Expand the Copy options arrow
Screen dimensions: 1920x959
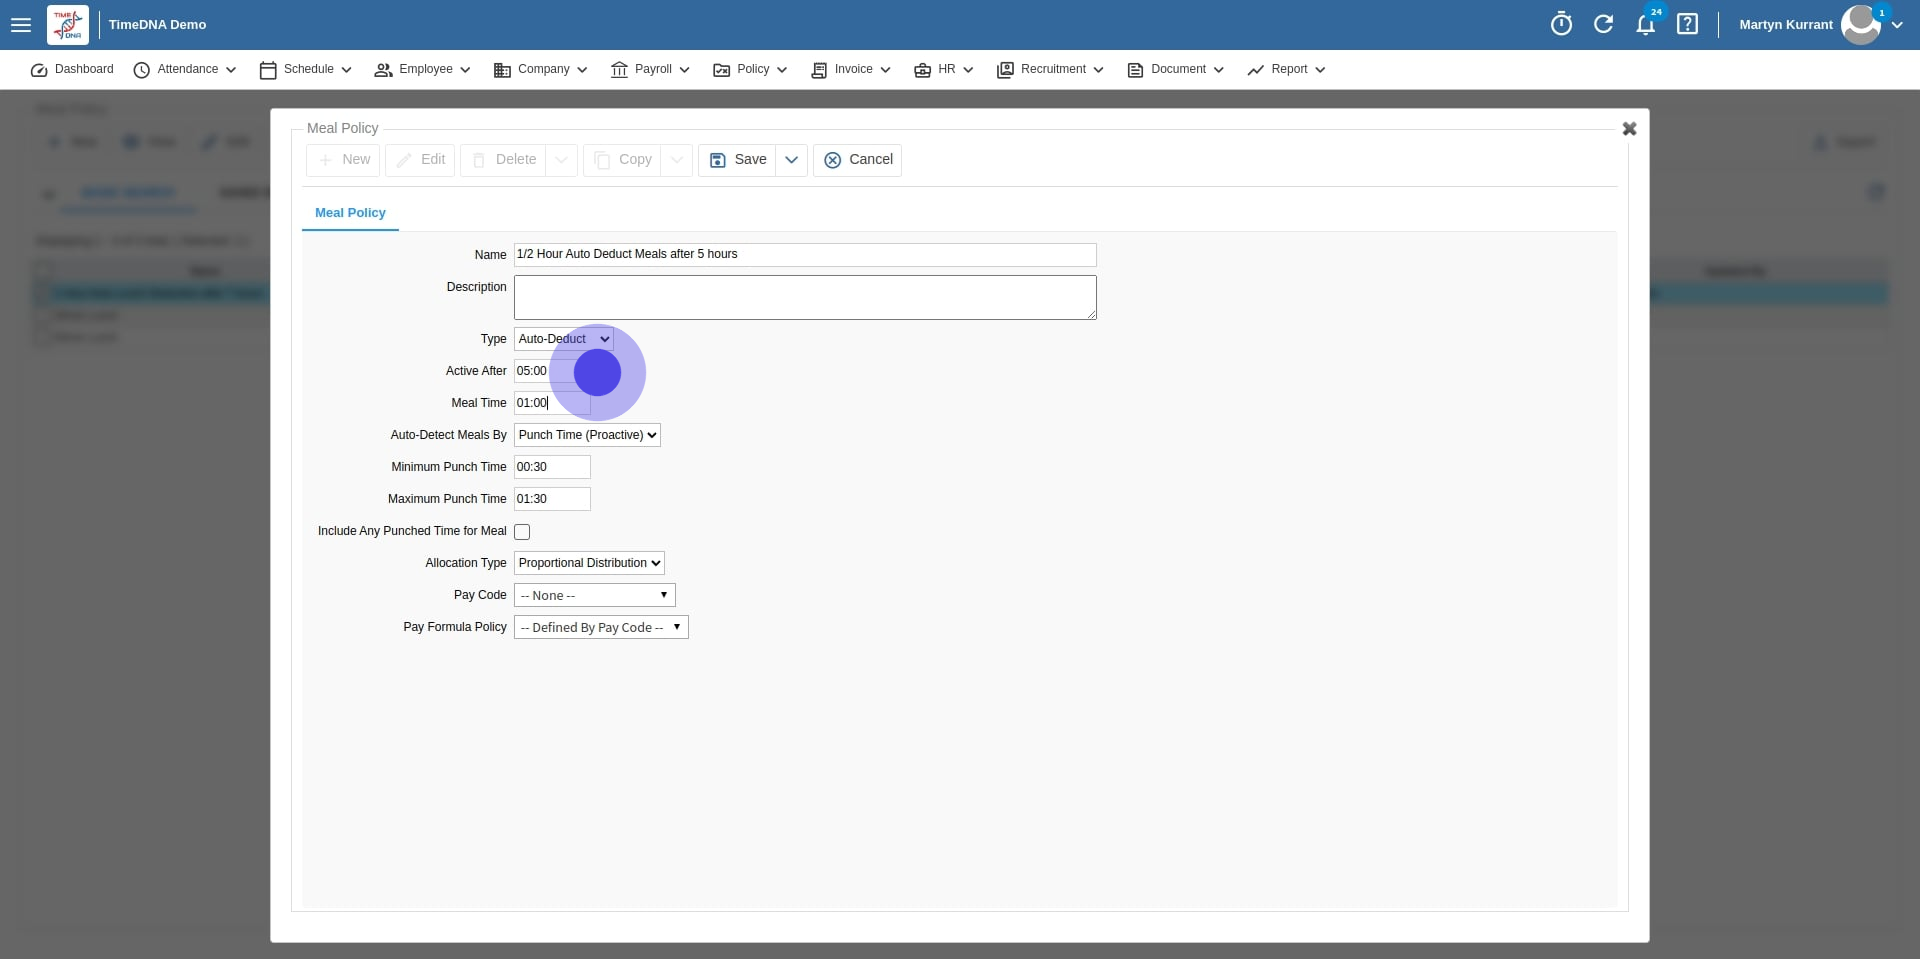[677, 160]
